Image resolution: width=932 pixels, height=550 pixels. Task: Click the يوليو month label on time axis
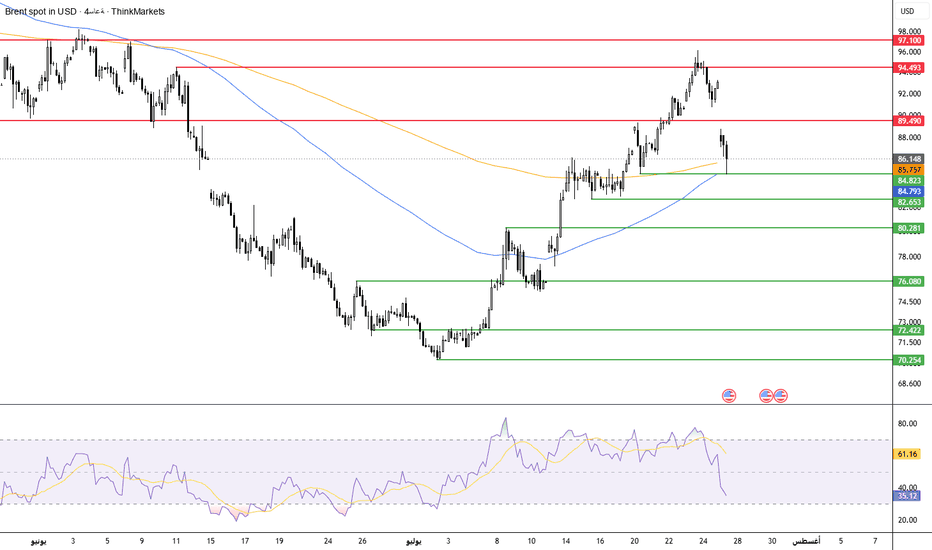(414, 541)
